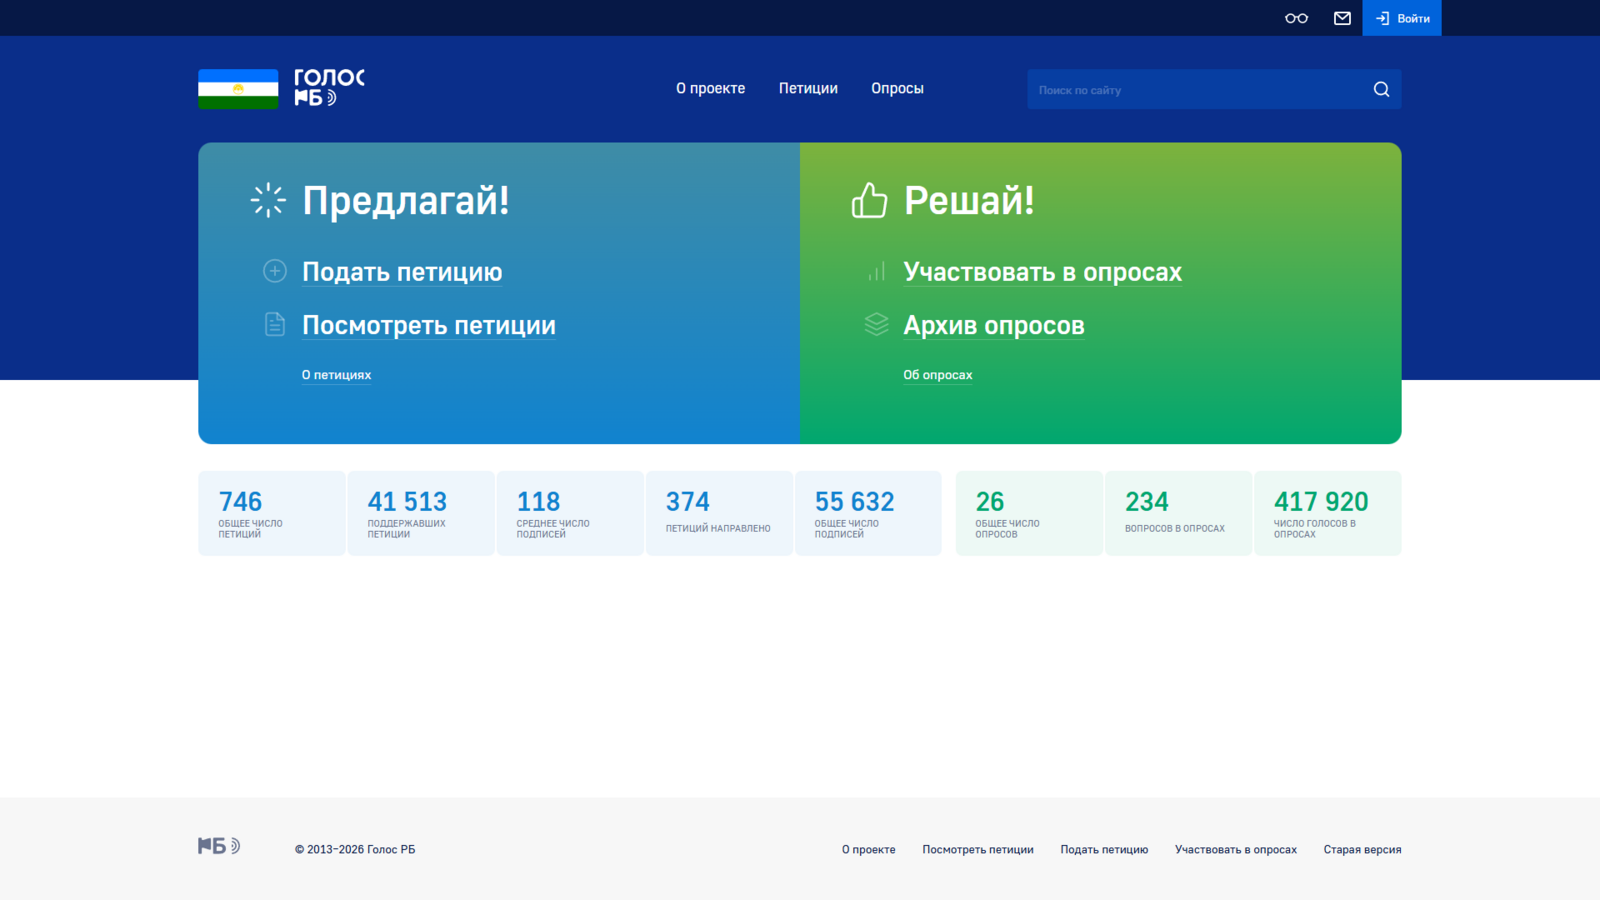Click the magnifier icon to search
Screen dimensions: 1600x900
1381,89
